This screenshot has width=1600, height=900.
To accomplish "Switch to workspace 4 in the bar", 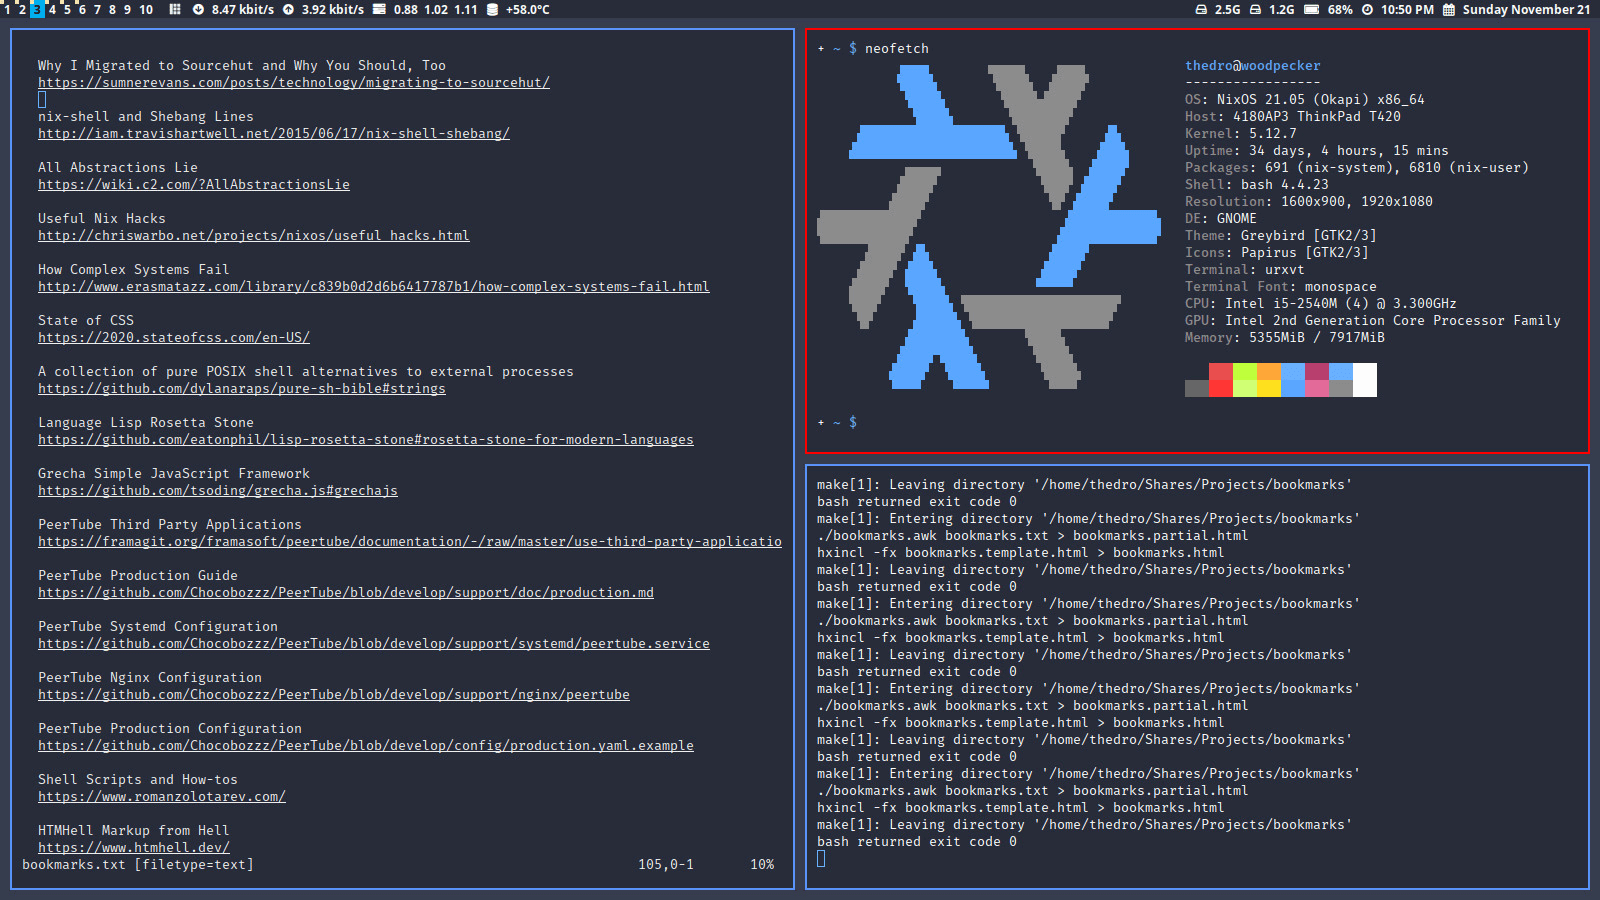I will pyautogui.click(x=52, y=9).
